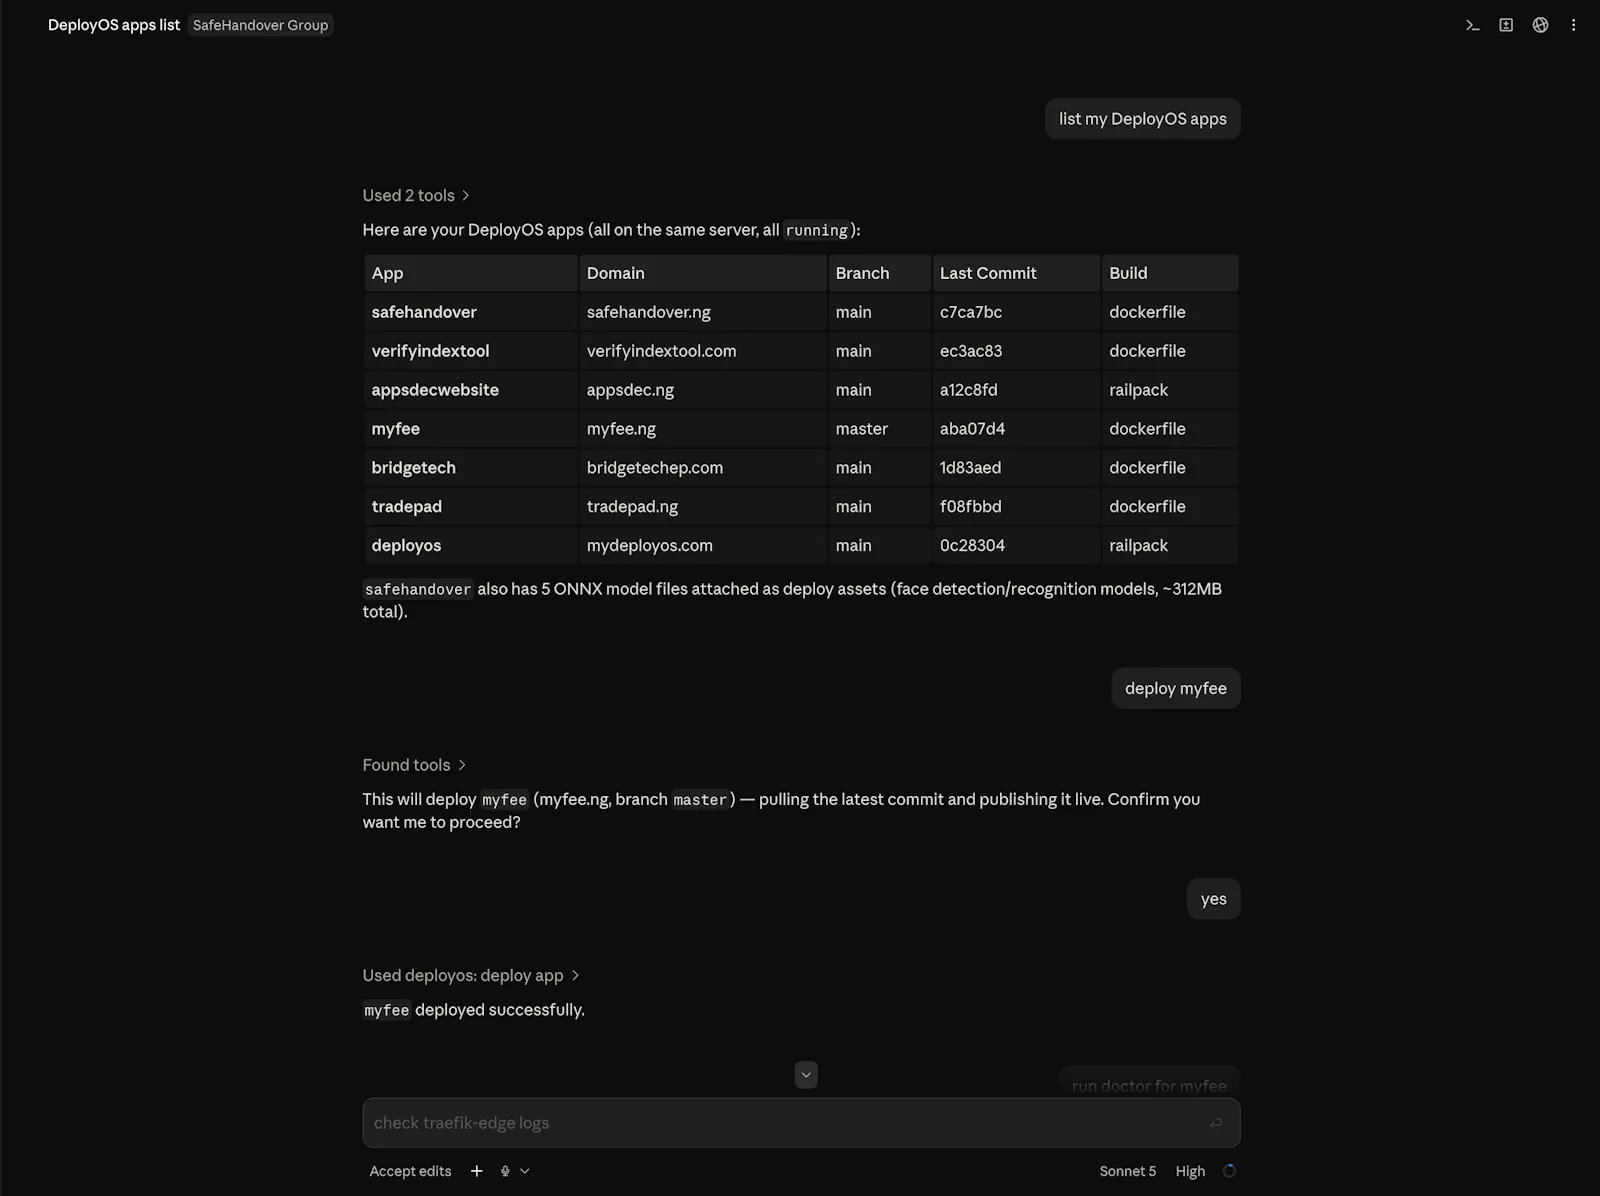Select the 'deployos' app name cell
The width and height of the screenshot is (1600, 1196).
click(471, 546)
